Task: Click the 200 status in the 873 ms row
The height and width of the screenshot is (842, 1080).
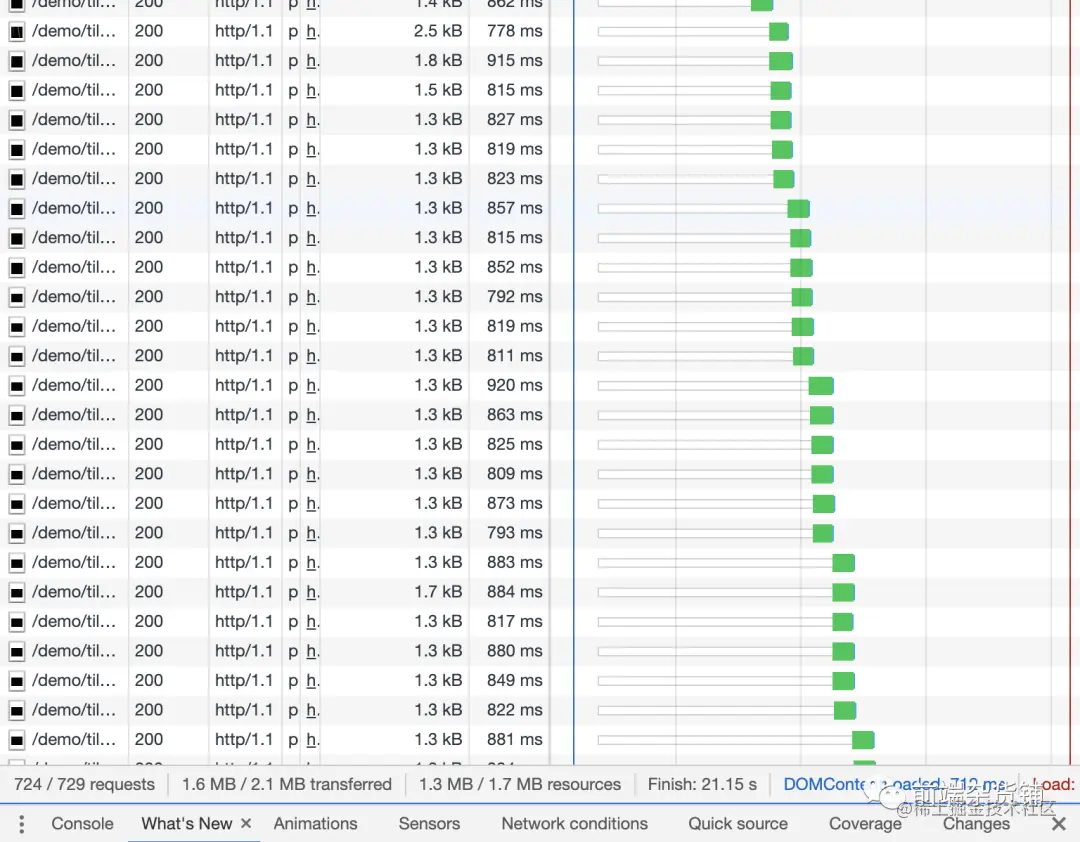Action: [x=149, y=504]
